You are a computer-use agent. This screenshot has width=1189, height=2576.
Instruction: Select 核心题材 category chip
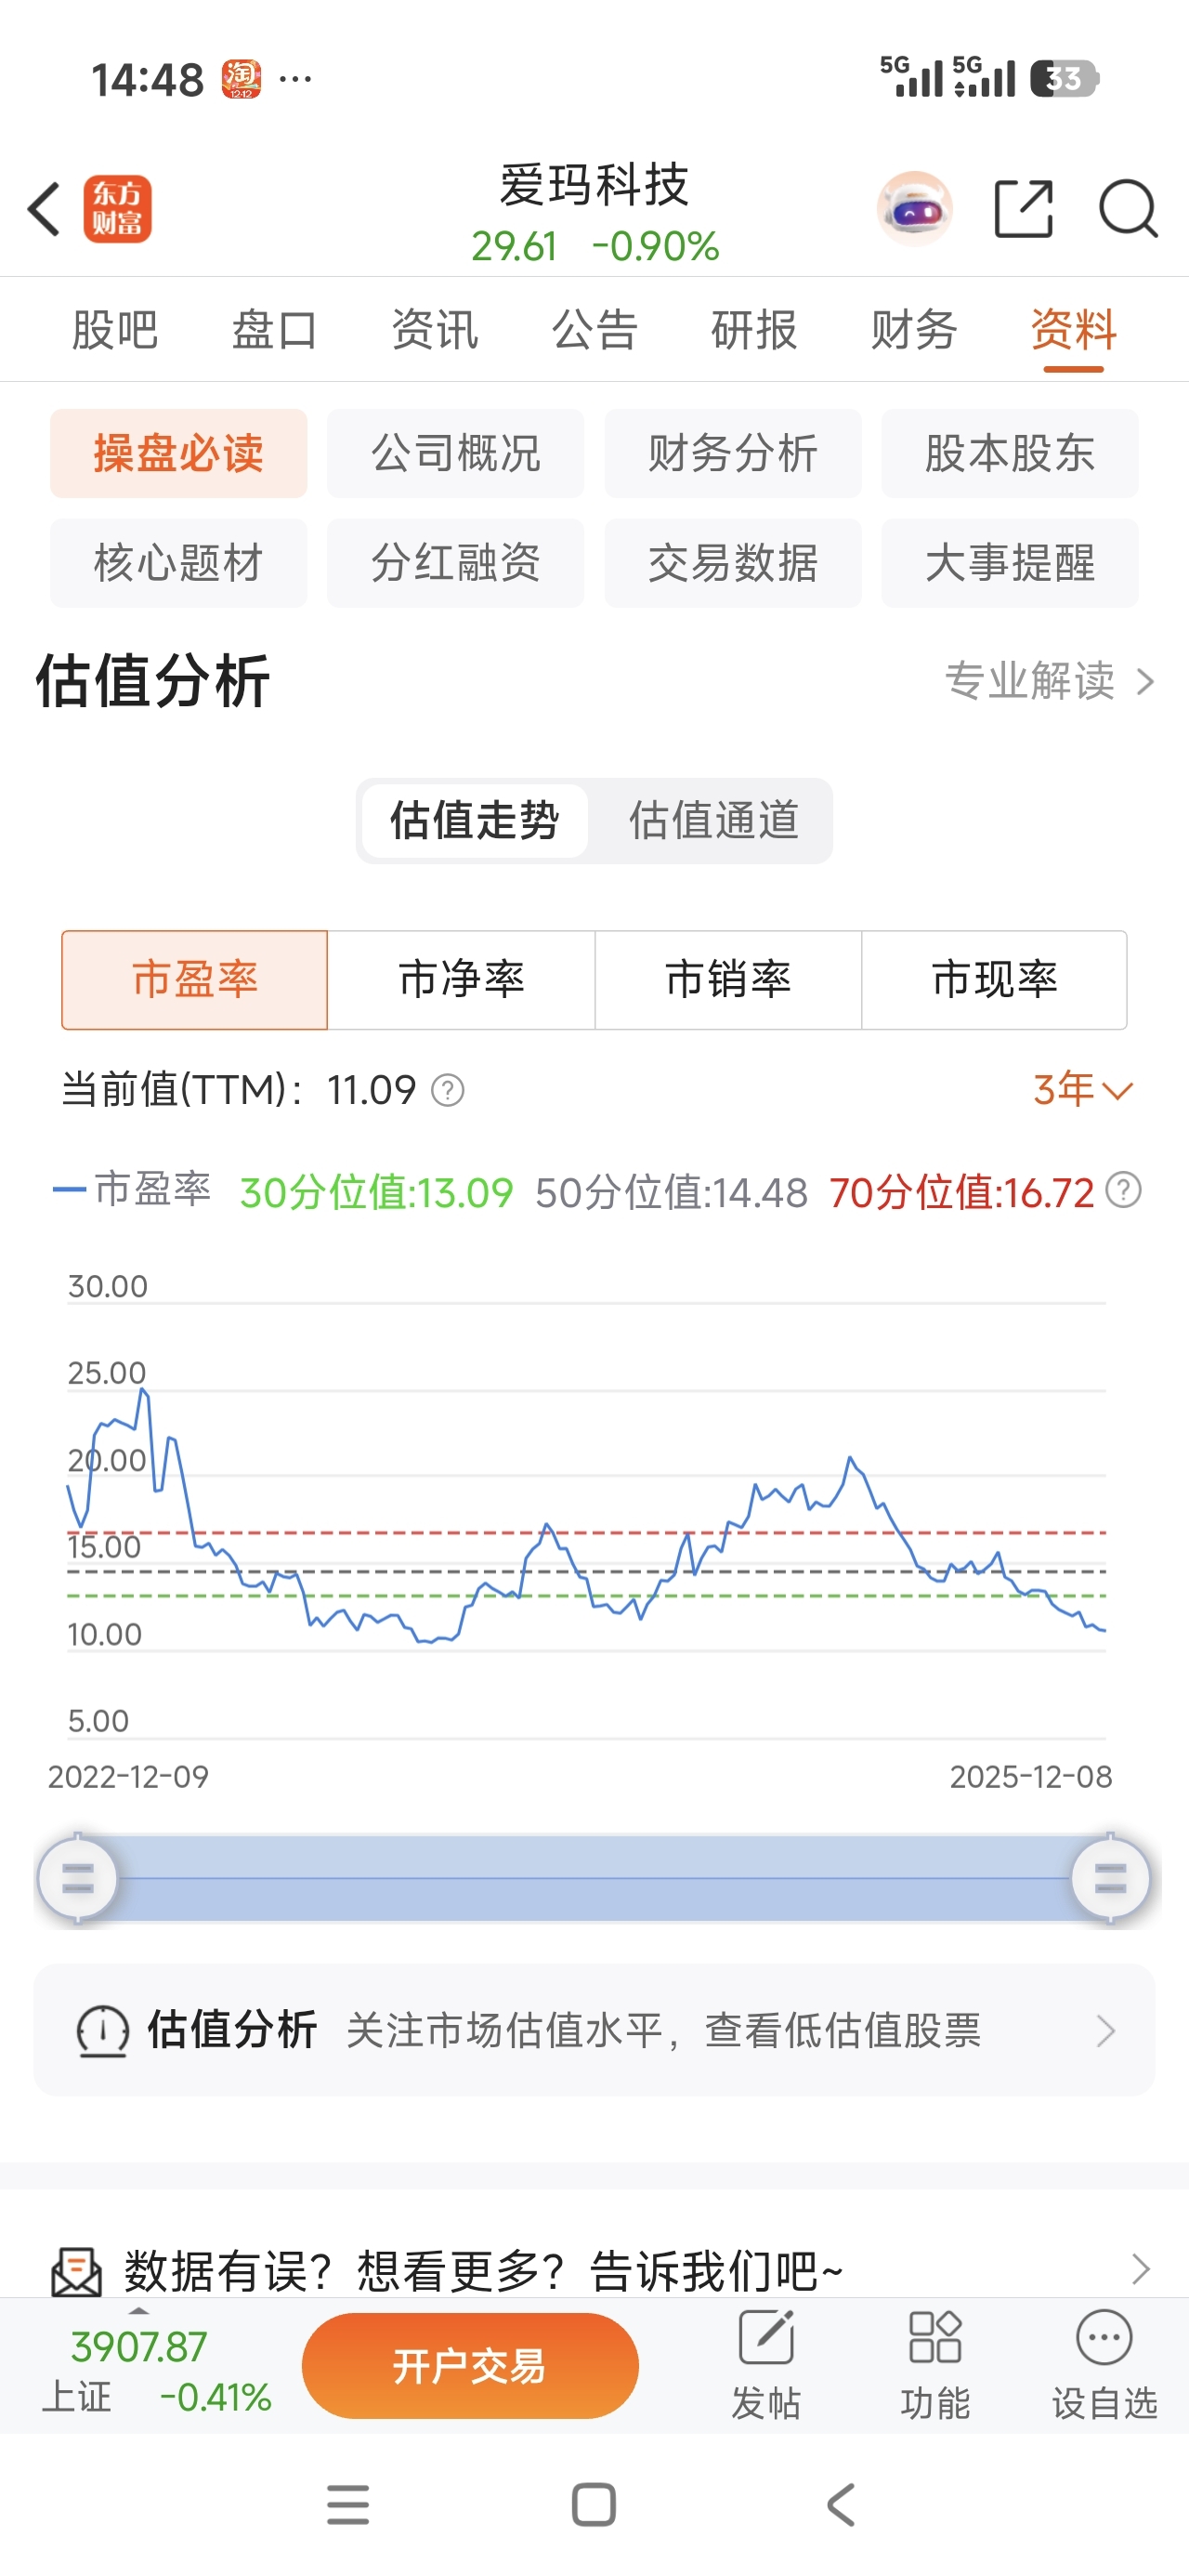179,563
